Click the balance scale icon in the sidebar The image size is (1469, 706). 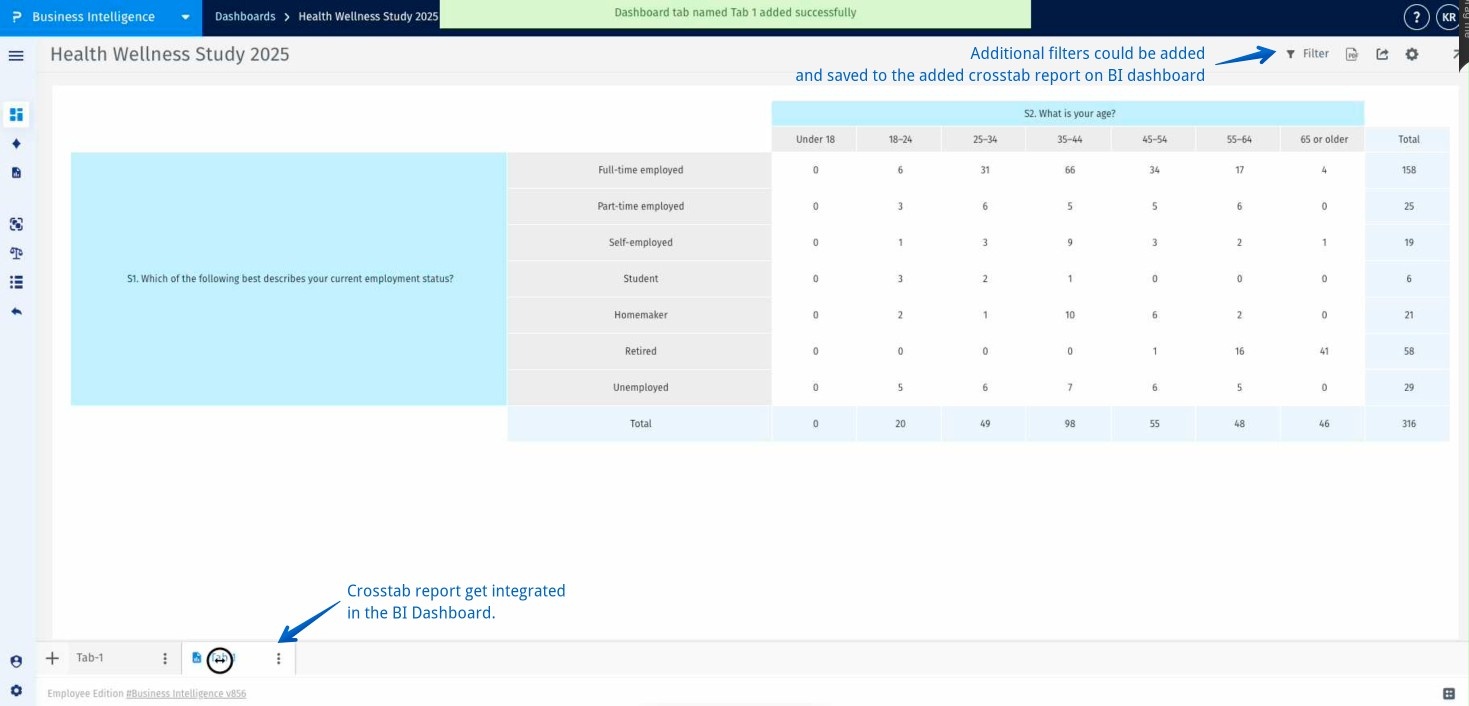[x=15, y=252]
